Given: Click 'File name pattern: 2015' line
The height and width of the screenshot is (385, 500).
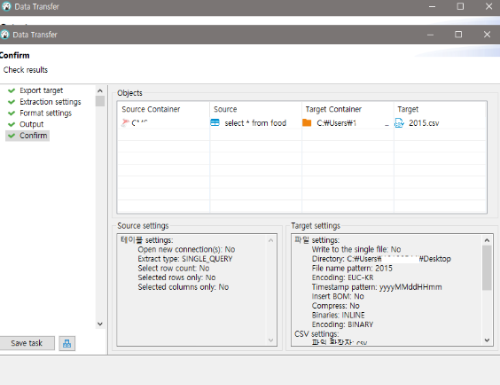Looking at the screenshot, I should tap(352, 268).
